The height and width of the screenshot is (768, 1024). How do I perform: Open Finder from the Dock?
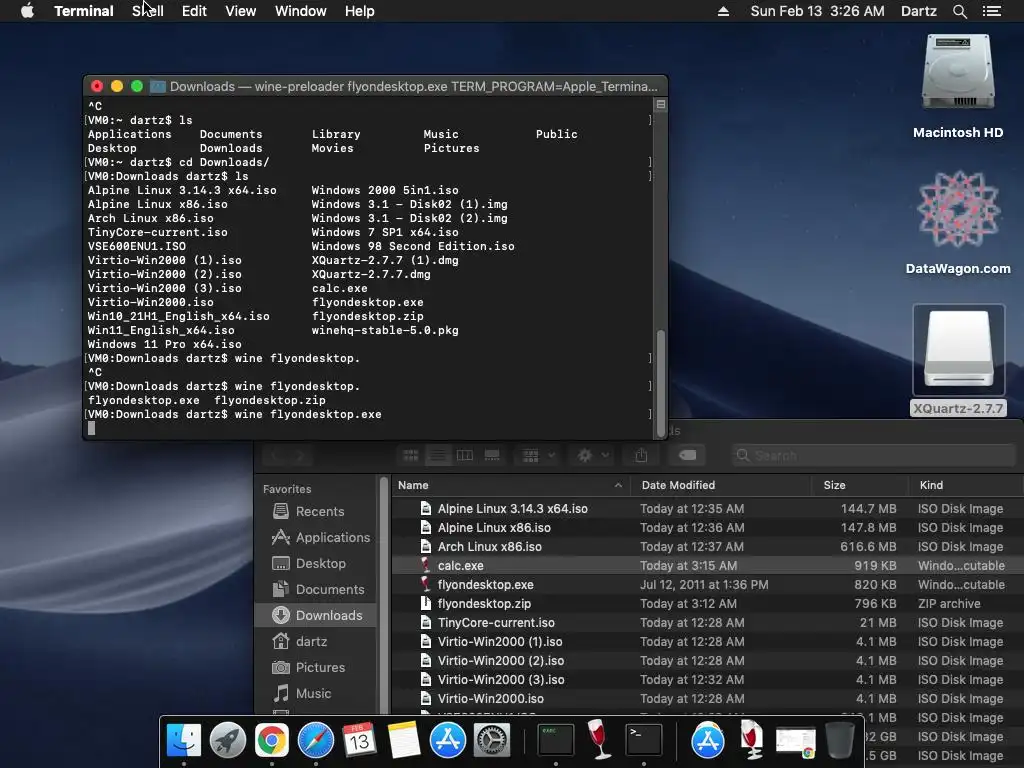point(184,740)
